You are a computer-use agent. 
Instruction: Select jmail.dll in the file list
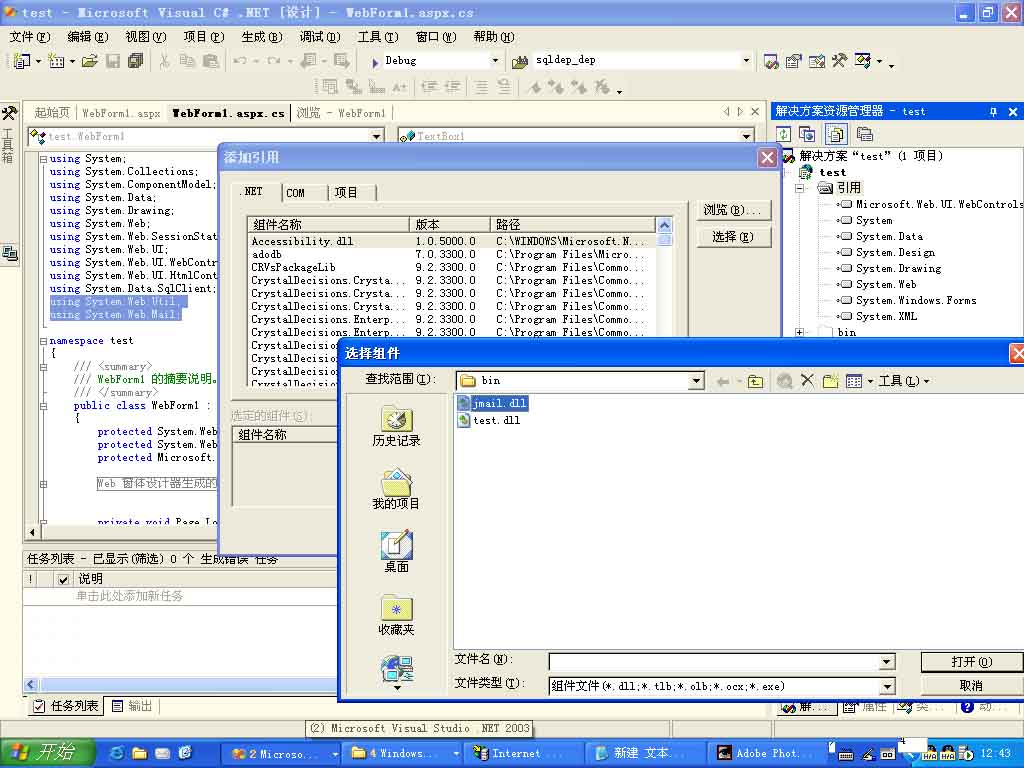[x=492, y=404]
